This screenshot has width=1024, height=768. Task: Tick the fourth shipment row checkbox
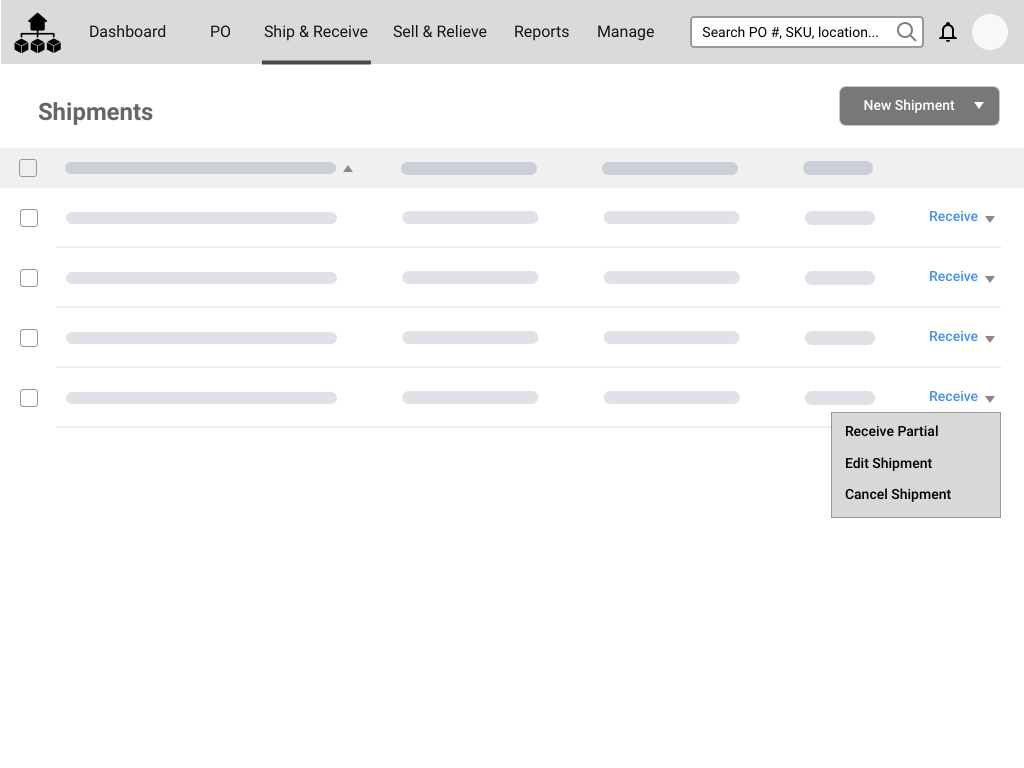[29, 398]
